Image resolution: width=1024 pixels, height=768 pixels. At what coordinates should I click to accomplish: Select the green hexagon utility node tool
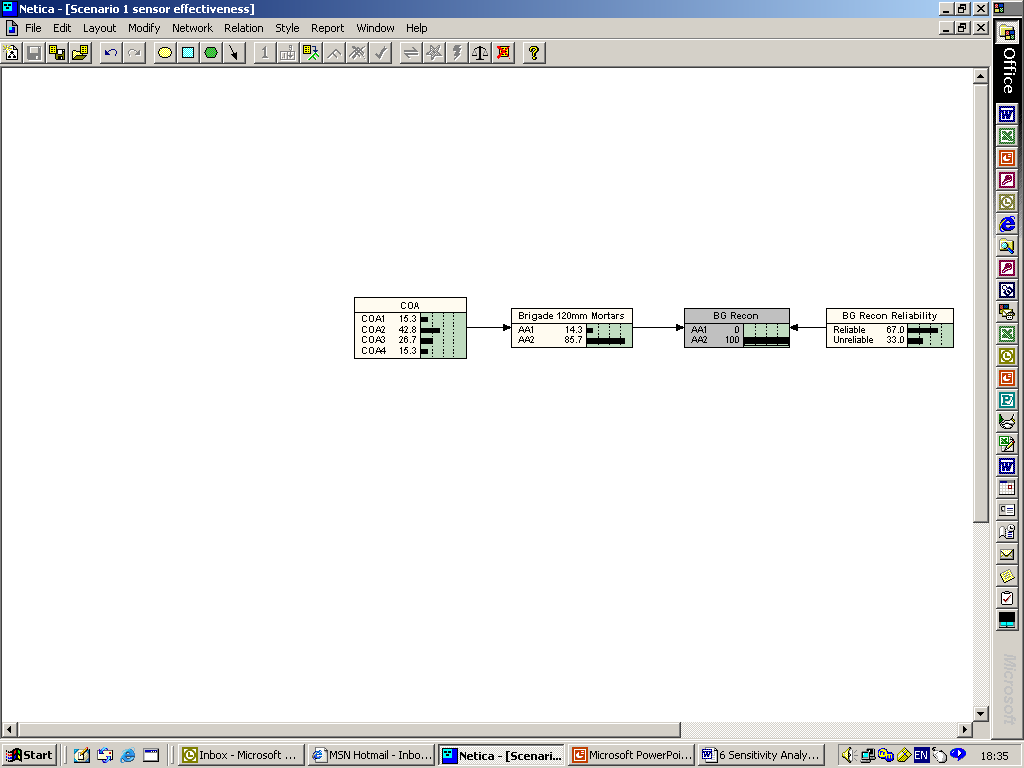tap(211, 53)
